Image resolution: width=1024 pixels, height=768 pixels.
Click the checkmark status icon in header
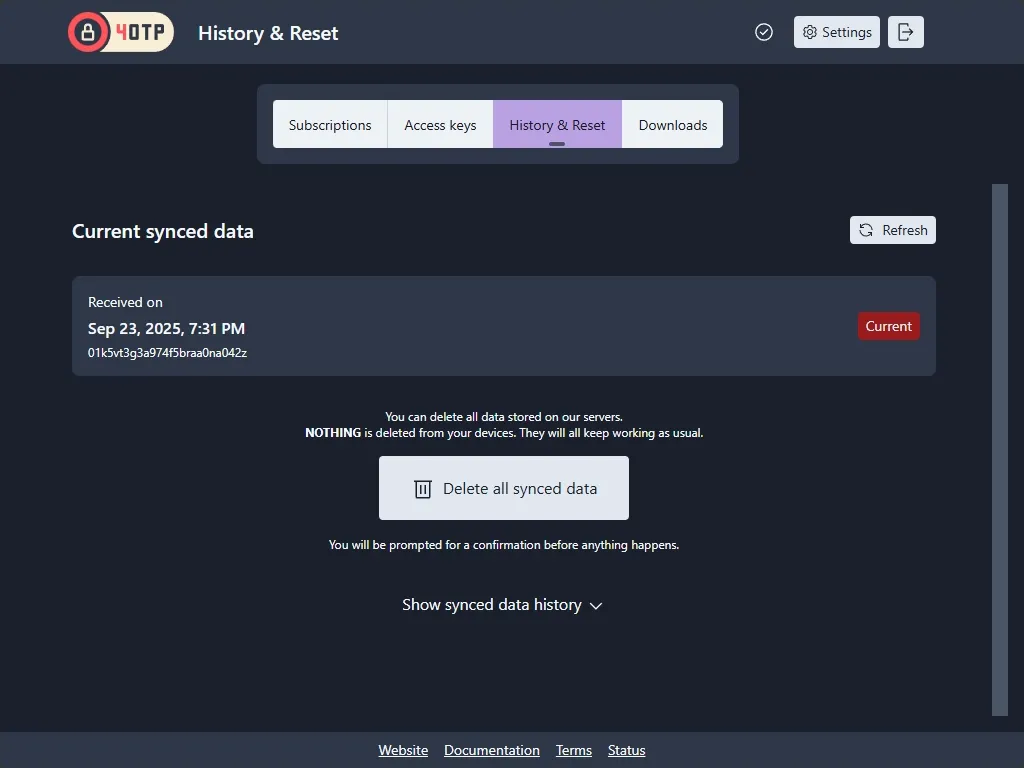764,32
